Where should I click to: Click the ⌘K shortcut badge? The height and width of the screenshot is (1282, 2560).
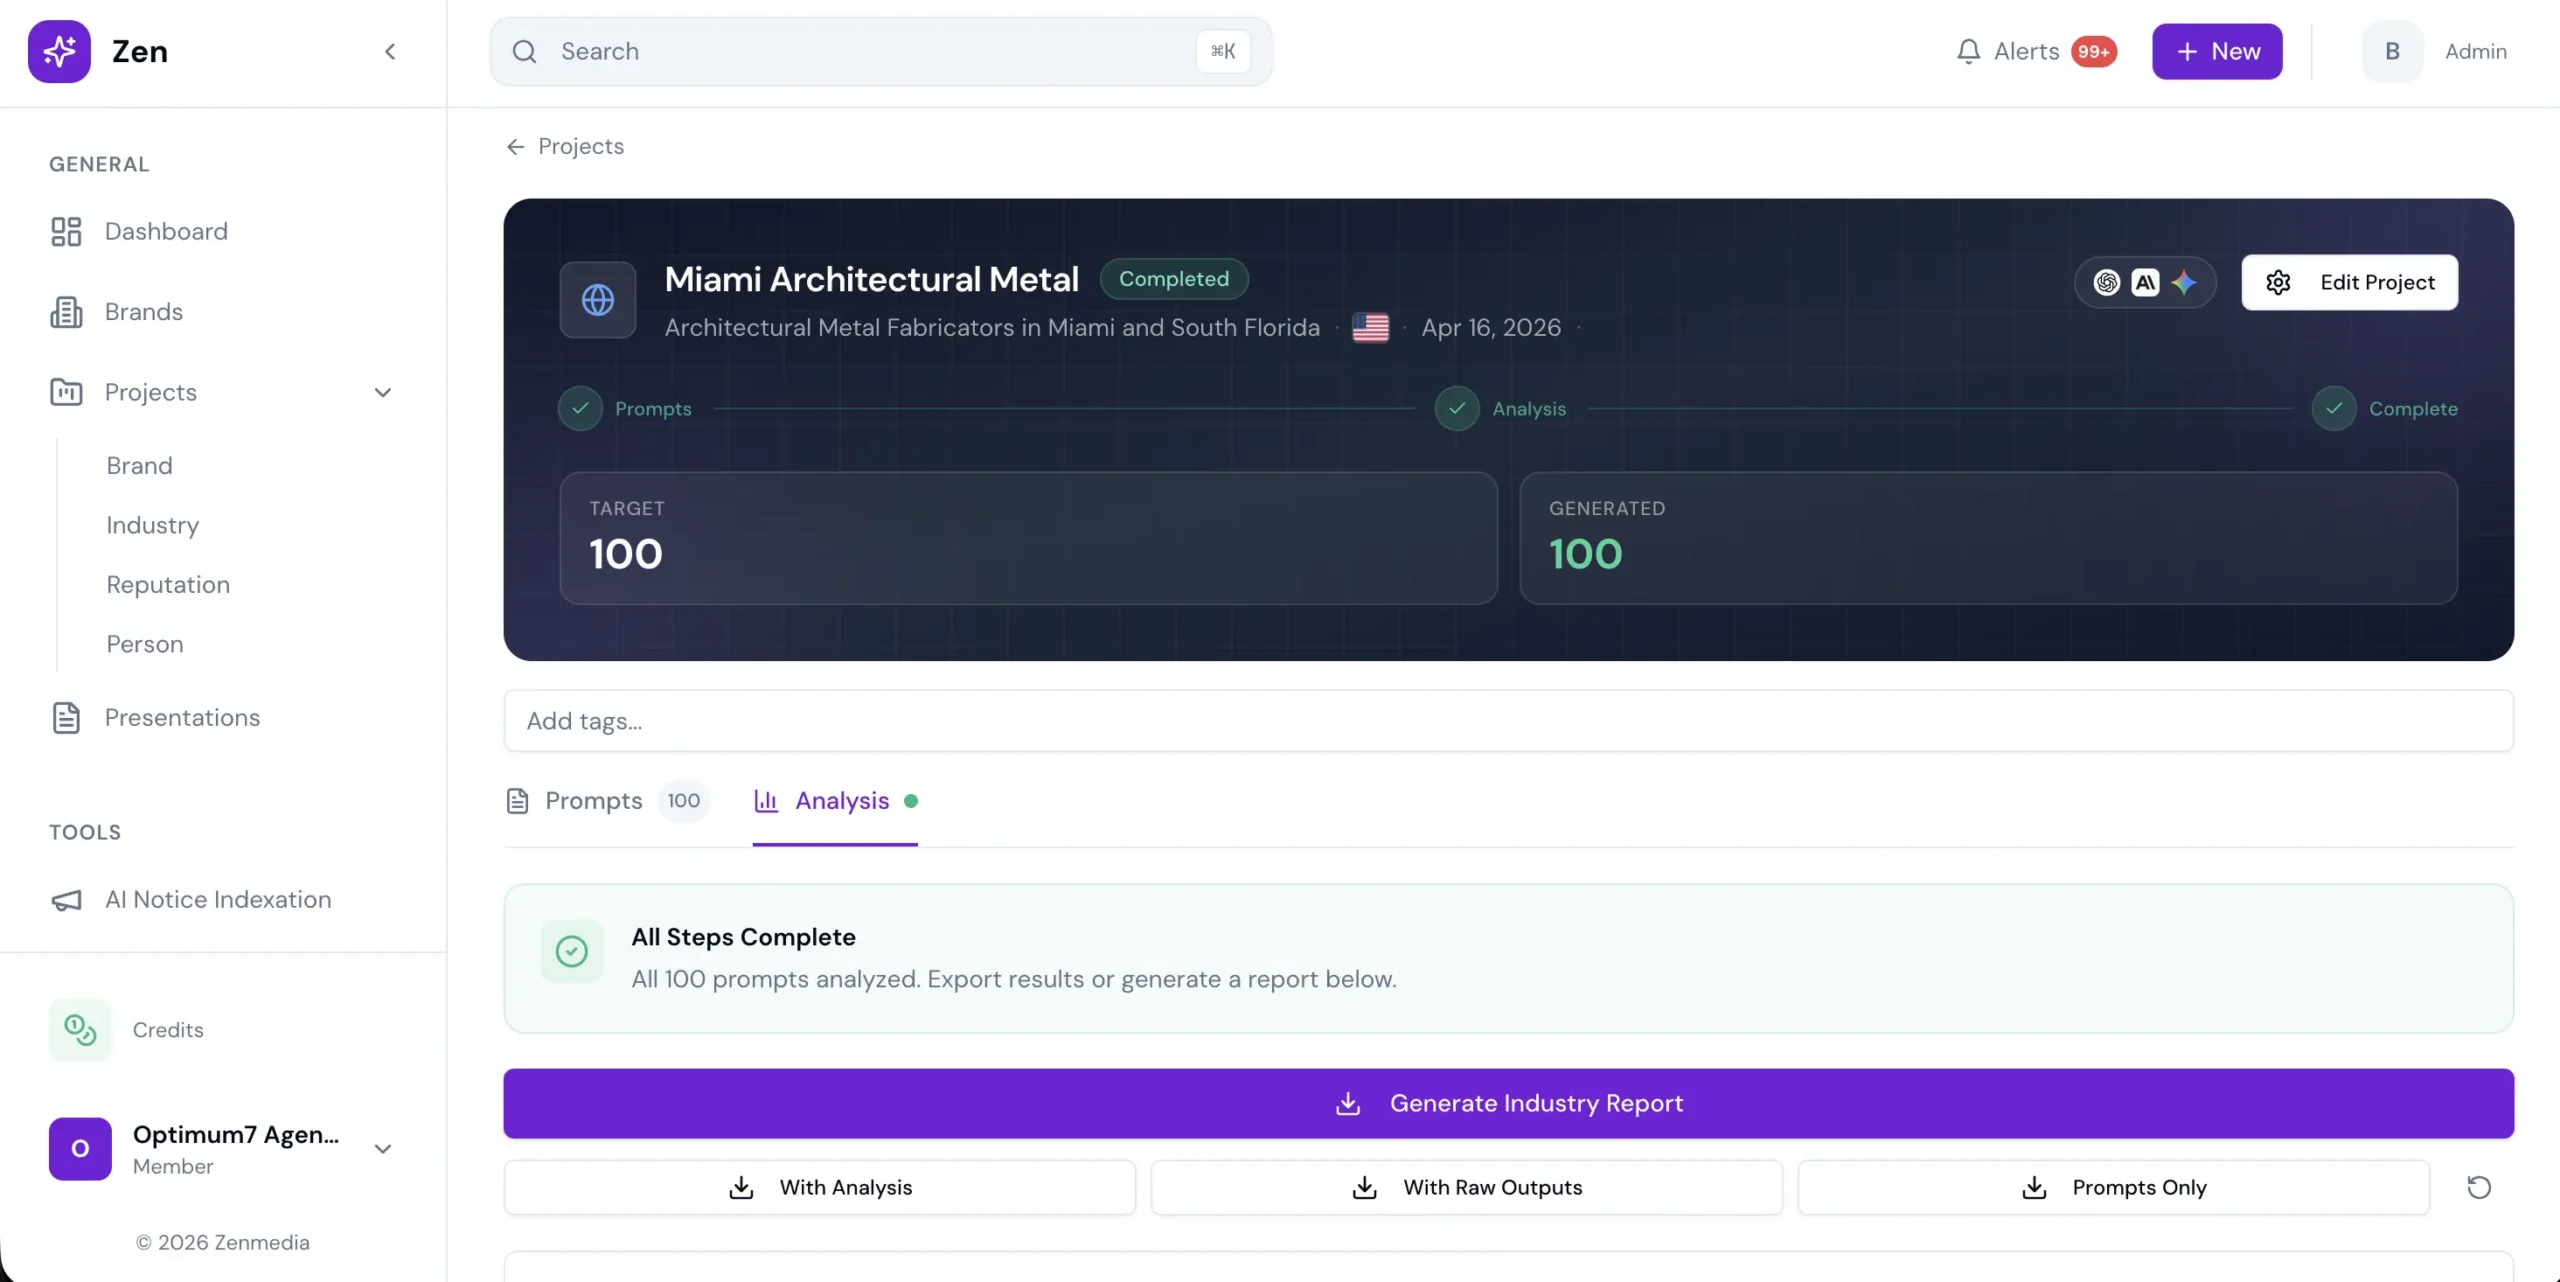point(1223,51)
